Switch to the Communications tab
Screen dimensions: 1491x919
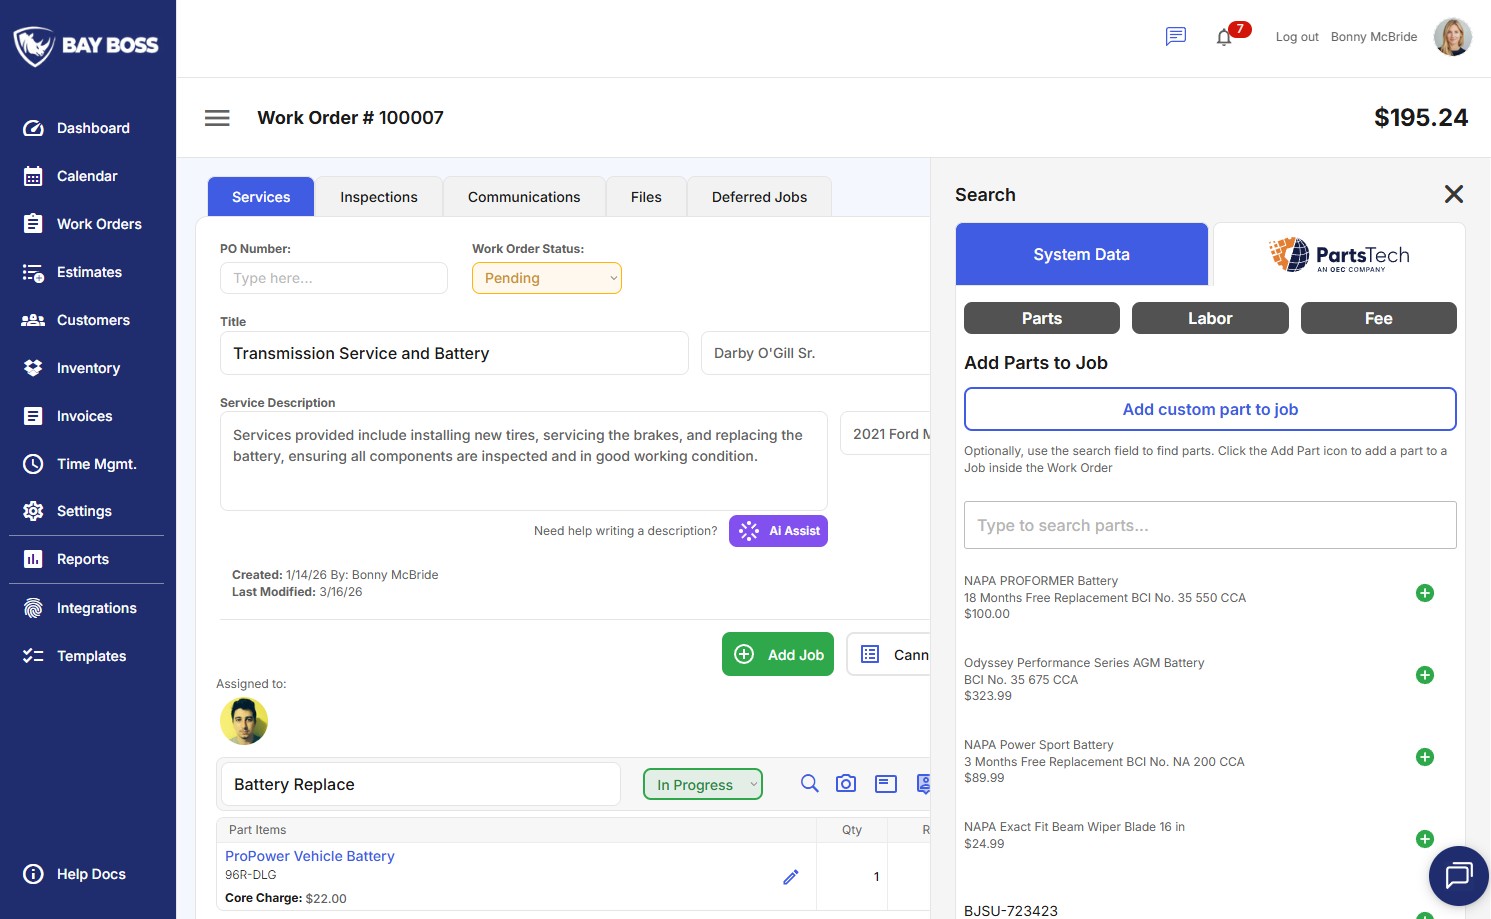tap(524, 196)
